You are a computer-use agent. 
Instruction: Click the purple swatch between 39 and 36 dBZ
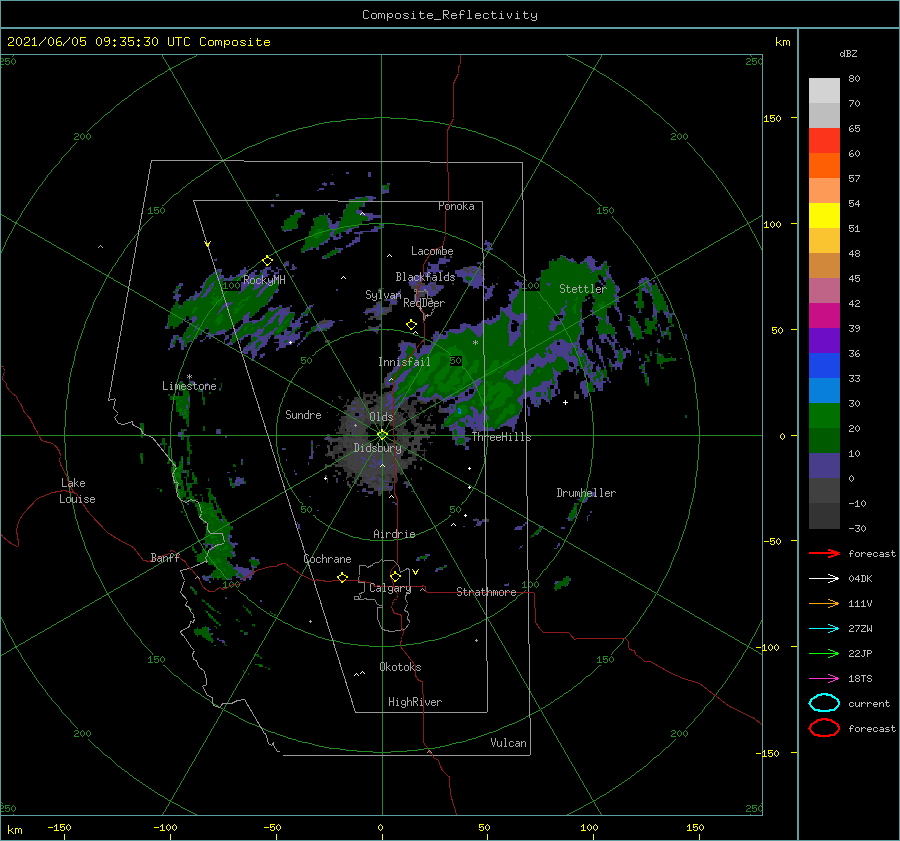pos(824,340)
